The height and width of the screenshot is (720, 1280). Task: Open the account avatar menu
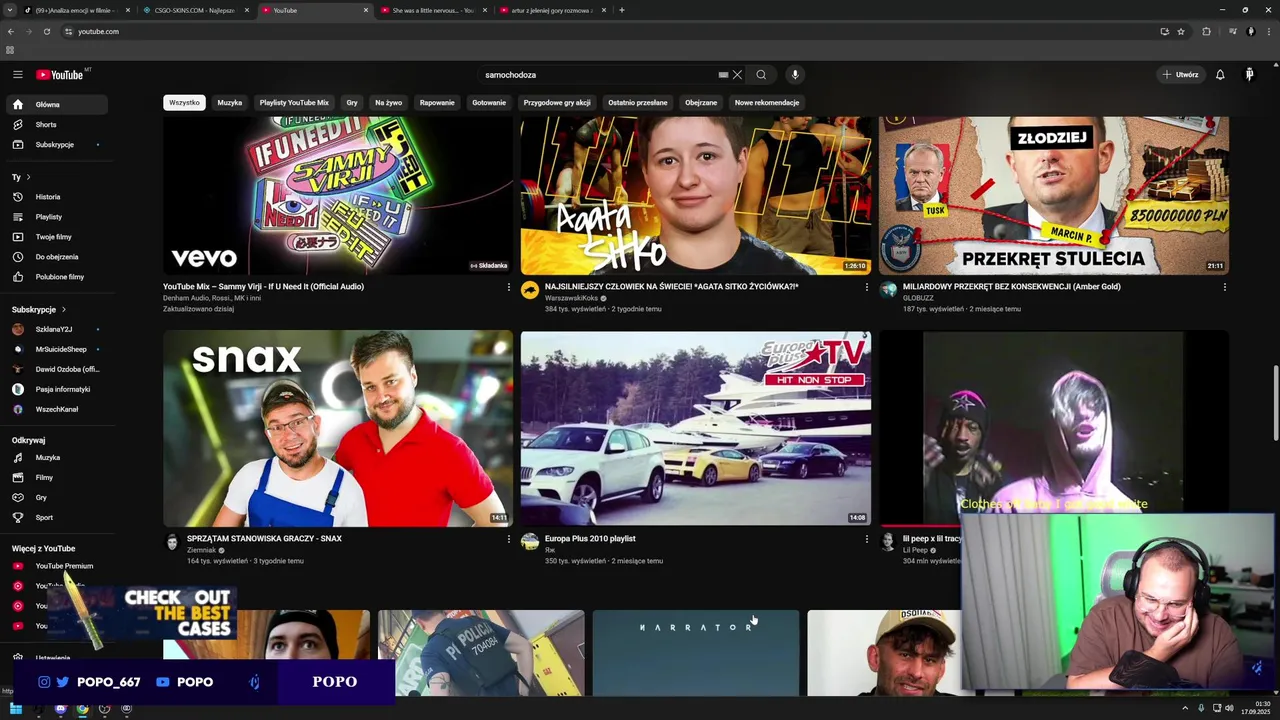pos(1249,75)
